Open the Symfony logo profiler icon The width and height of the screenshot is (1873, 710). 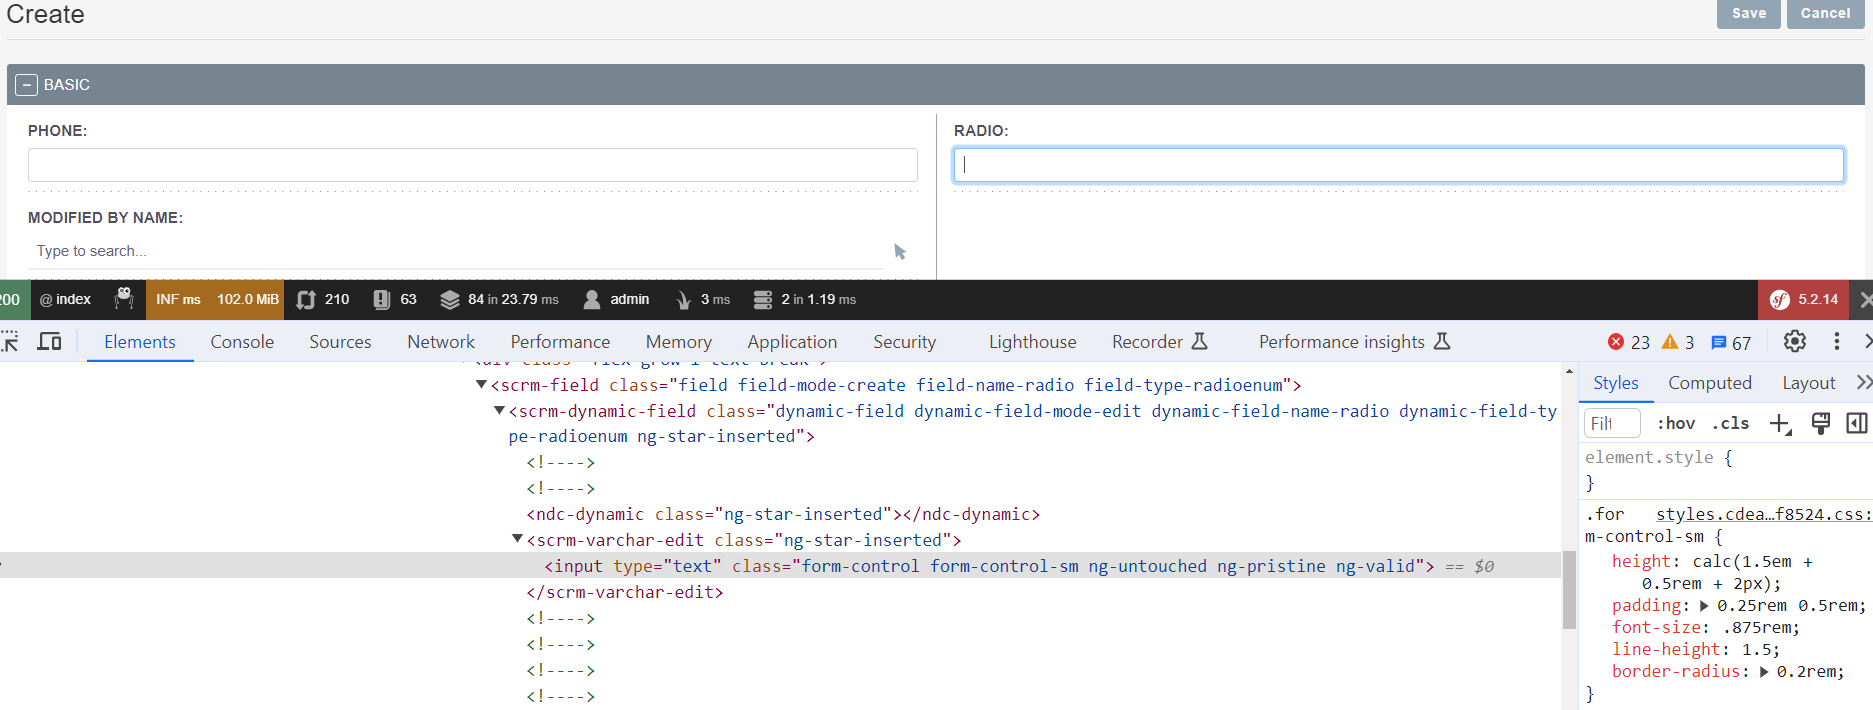[x=1780, y=300]
